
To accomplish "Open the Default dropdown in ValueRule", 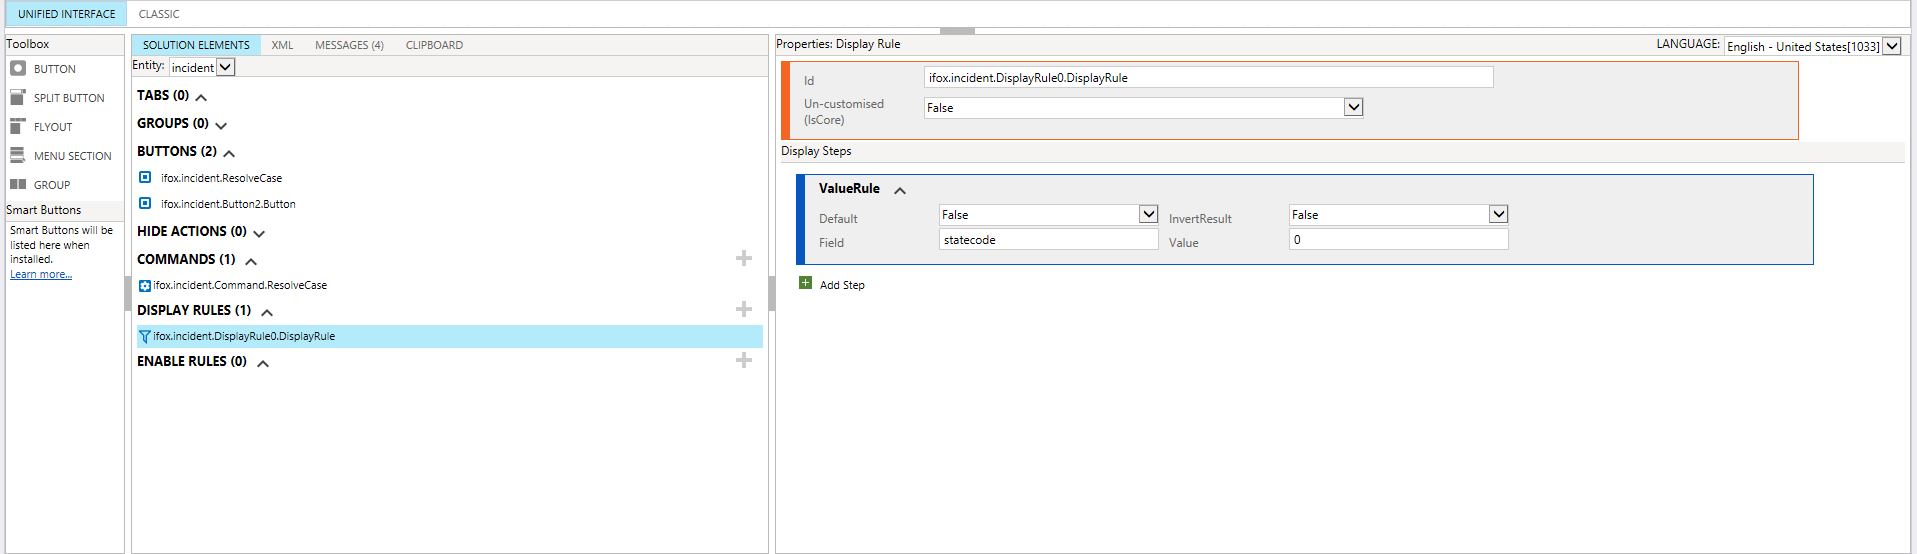I will (1149, 214).
